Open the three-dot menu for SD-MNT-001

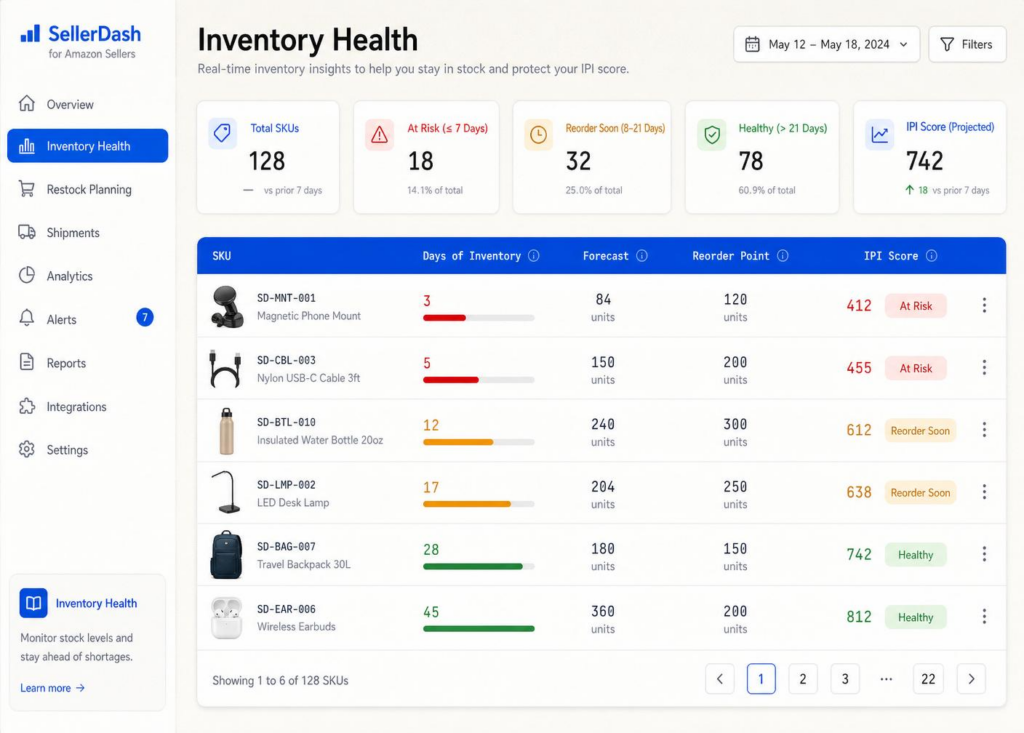click(x=984, y=305)
